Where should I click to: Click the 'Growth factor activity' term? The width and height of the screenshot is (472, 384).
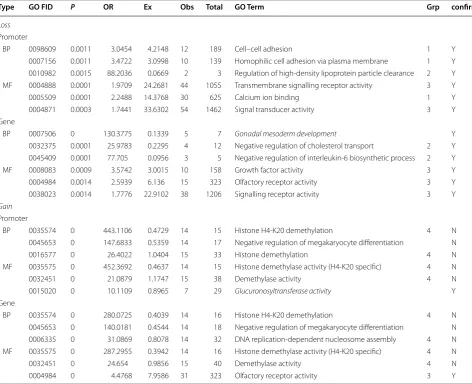(269, 170)
